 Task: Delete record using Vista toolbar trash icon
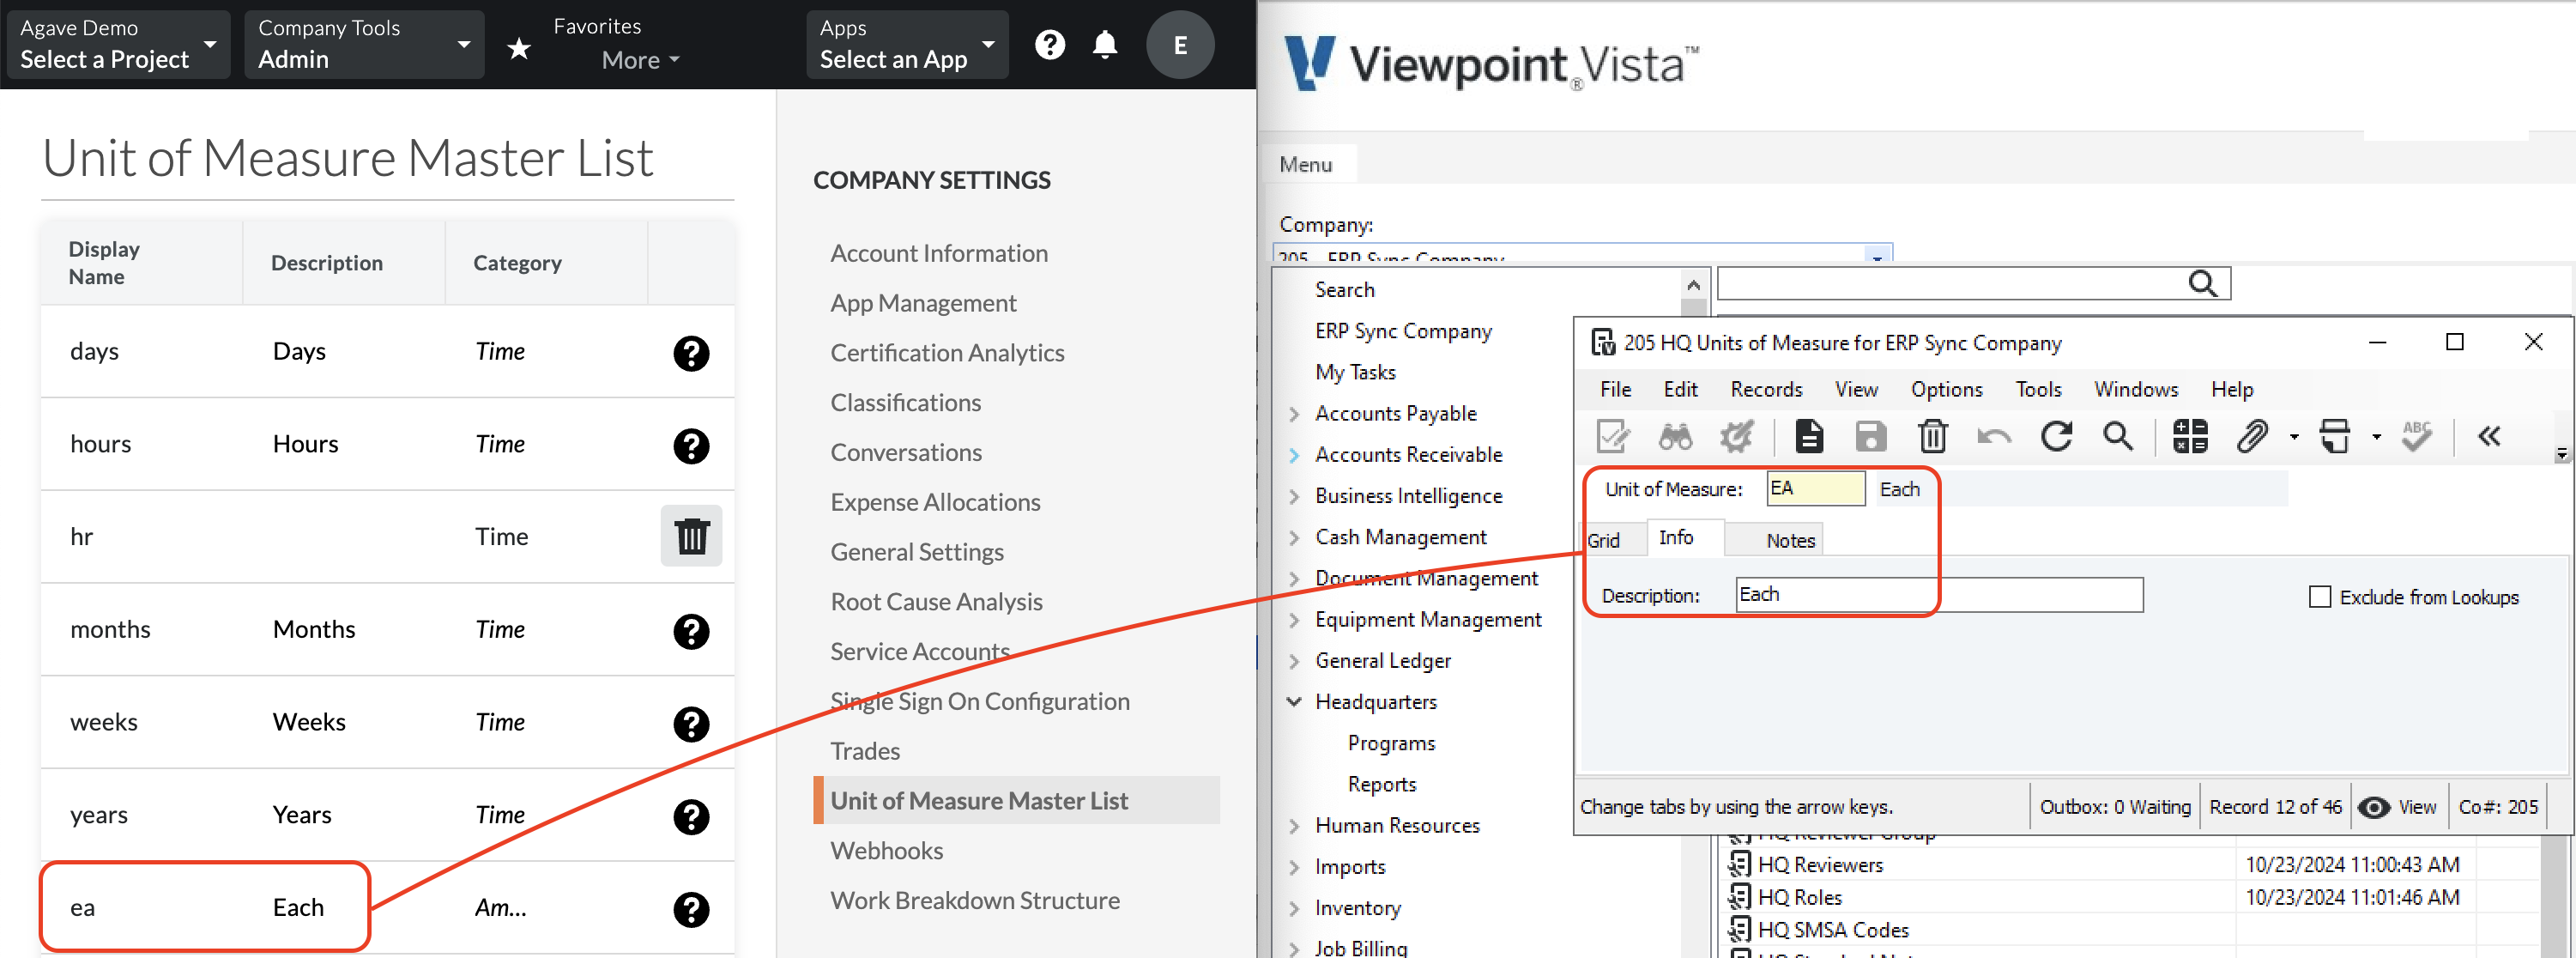tap(1932, 437)
